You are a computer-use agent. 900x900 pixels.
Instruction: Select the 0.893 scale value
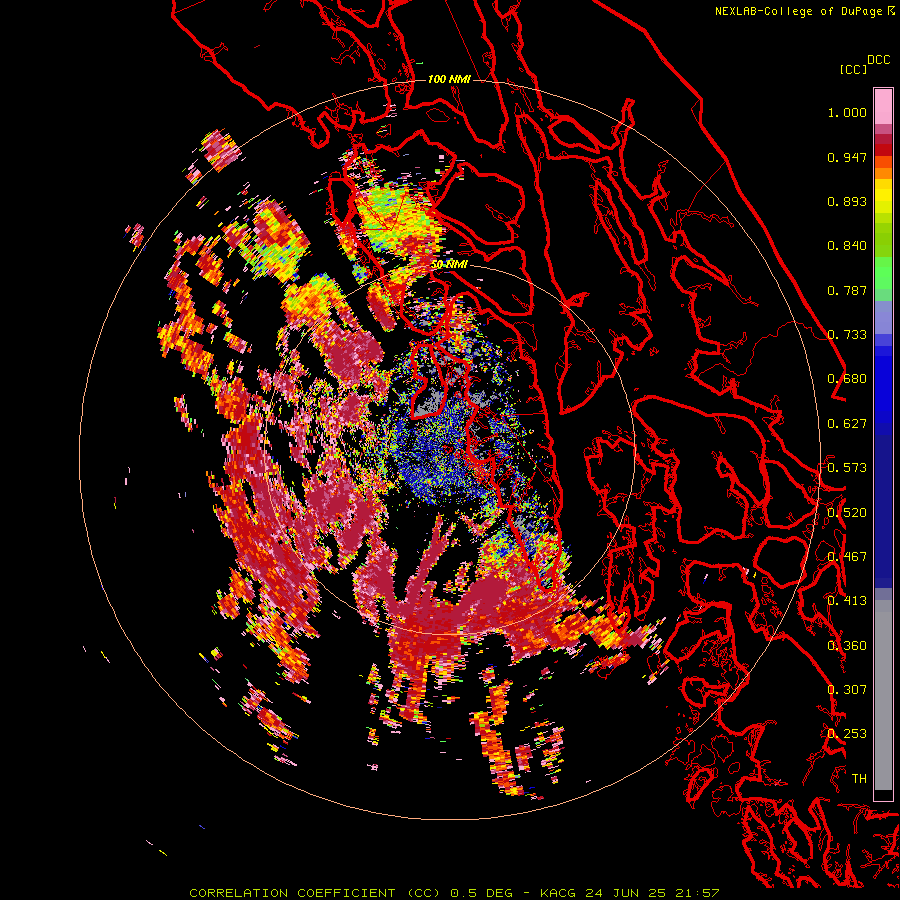click(x=847, y=201)
